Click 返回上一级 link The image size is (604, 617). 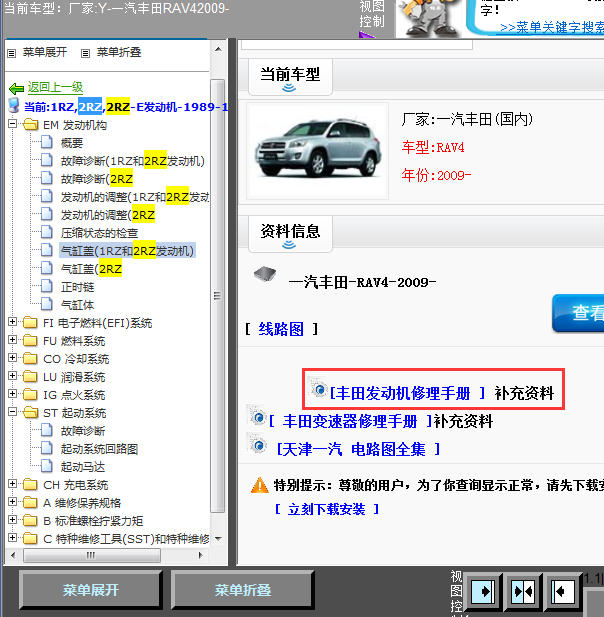click(55, 87)
